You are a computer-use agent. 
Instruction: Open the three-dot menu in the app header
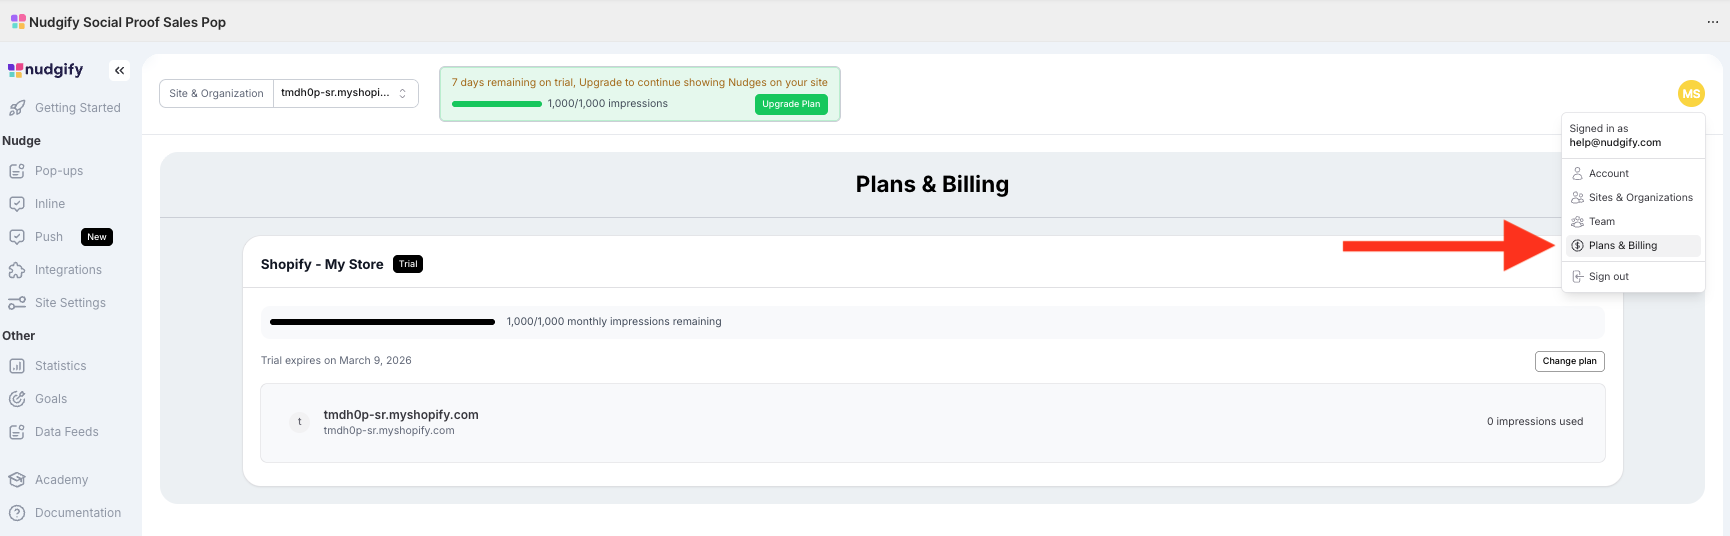tap(1712, 22)
